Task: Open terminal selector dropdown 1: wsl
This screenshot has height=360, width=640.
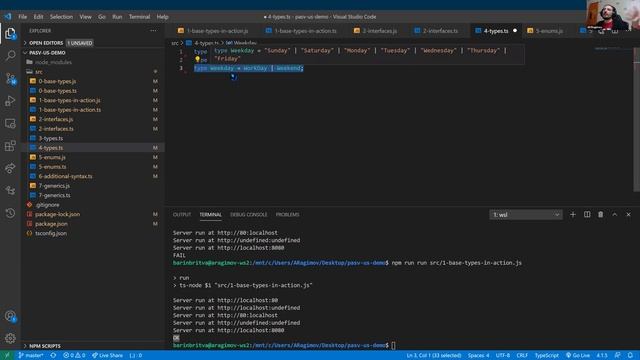Action: (526, 215)
